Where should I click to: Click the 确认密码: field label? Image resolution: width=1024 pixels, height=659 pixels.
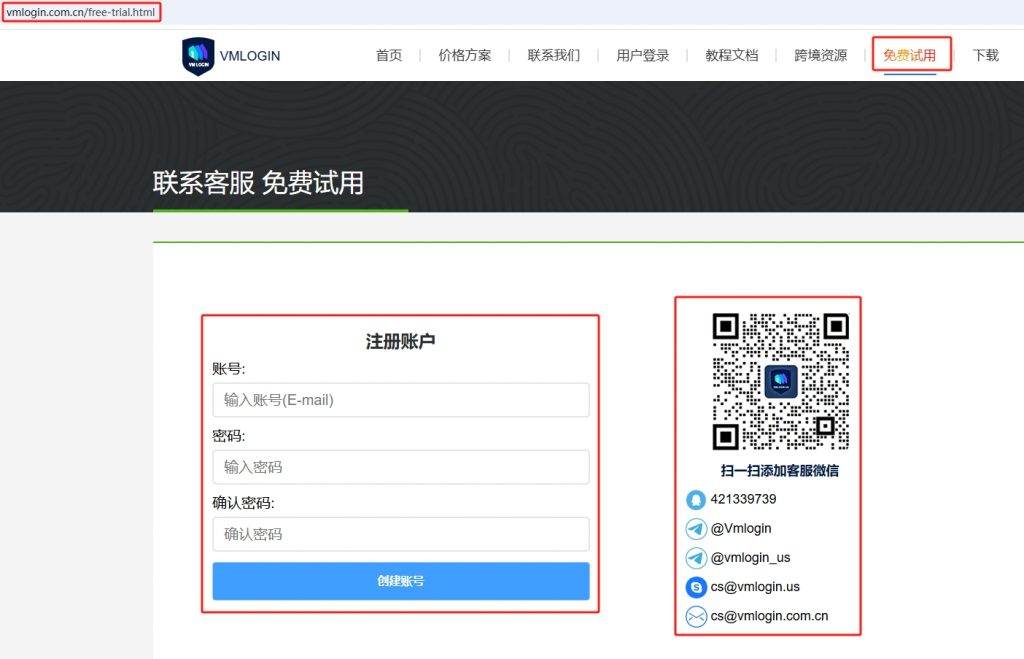[x=244, y=503]
